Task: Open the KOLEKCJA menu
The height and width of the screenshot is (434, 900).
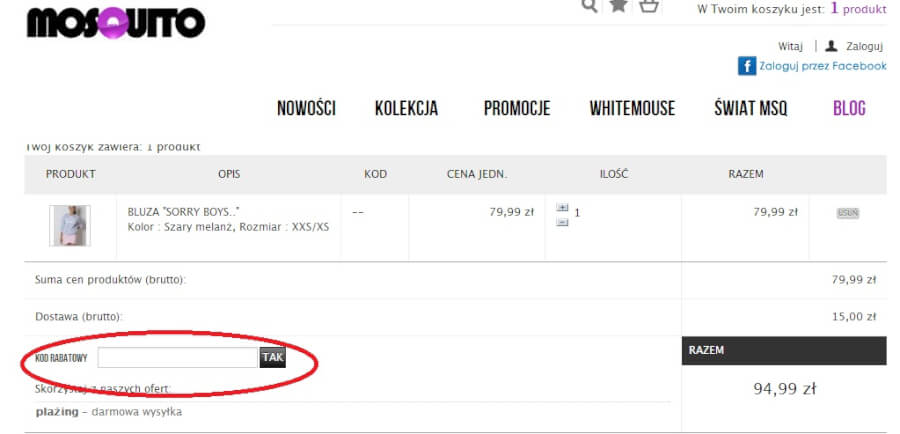Action: (x=406, y=108)
